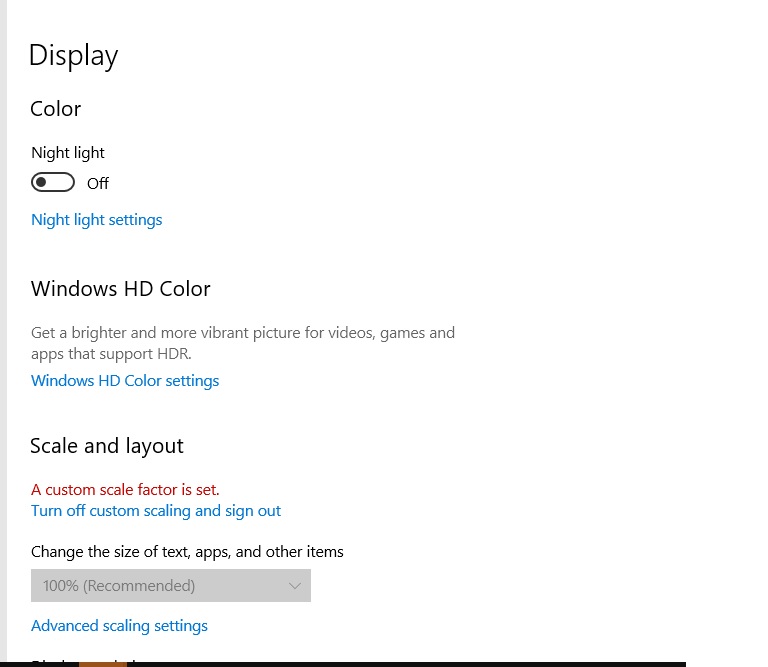The height and width of the screenshot is (667, 768).
Task: Click the 'Change the size of text' label
Action: 187,552
